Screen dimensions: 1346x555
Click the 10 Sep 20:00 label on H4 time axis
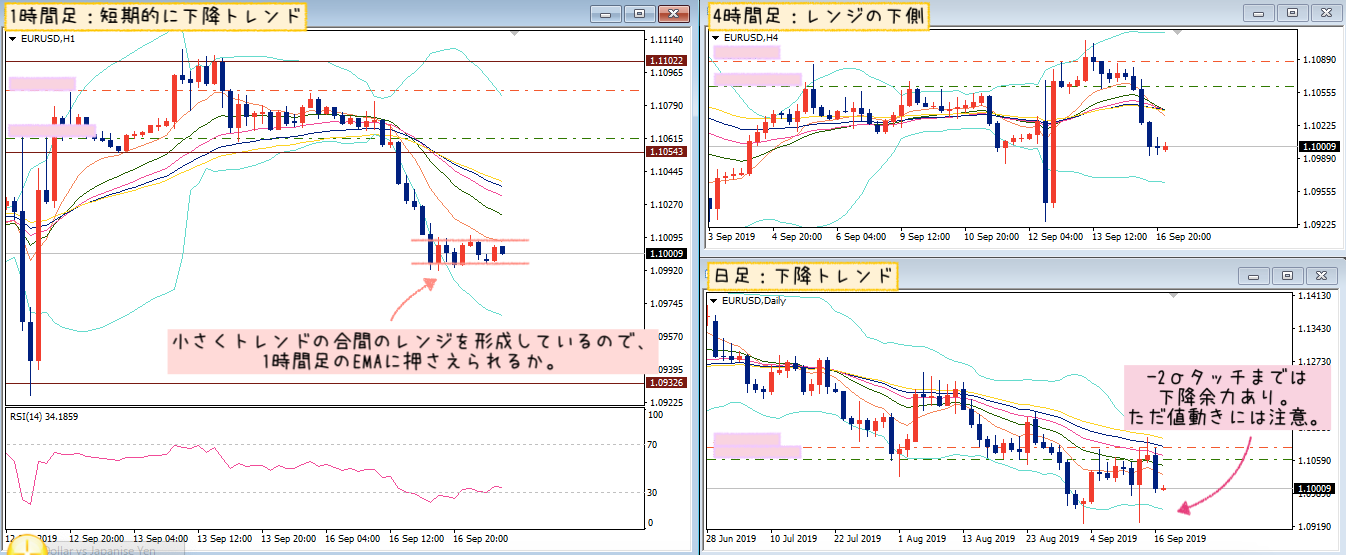coord(991,237)
